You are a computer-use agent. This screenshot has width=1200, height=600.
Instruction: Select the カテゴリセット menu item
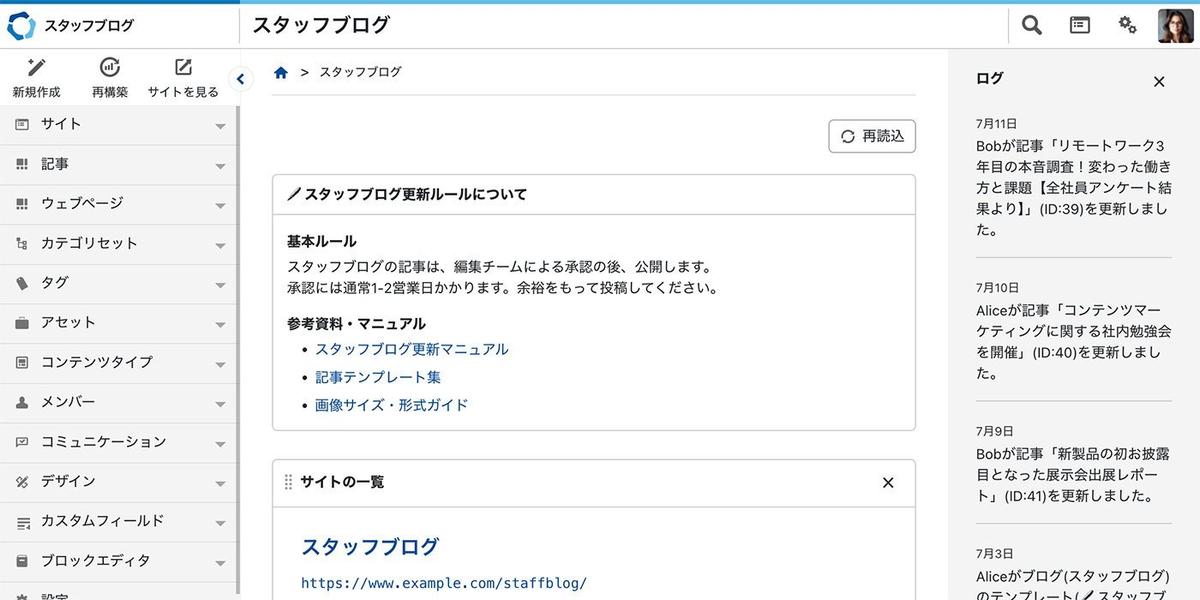click(x=89, y=243)
